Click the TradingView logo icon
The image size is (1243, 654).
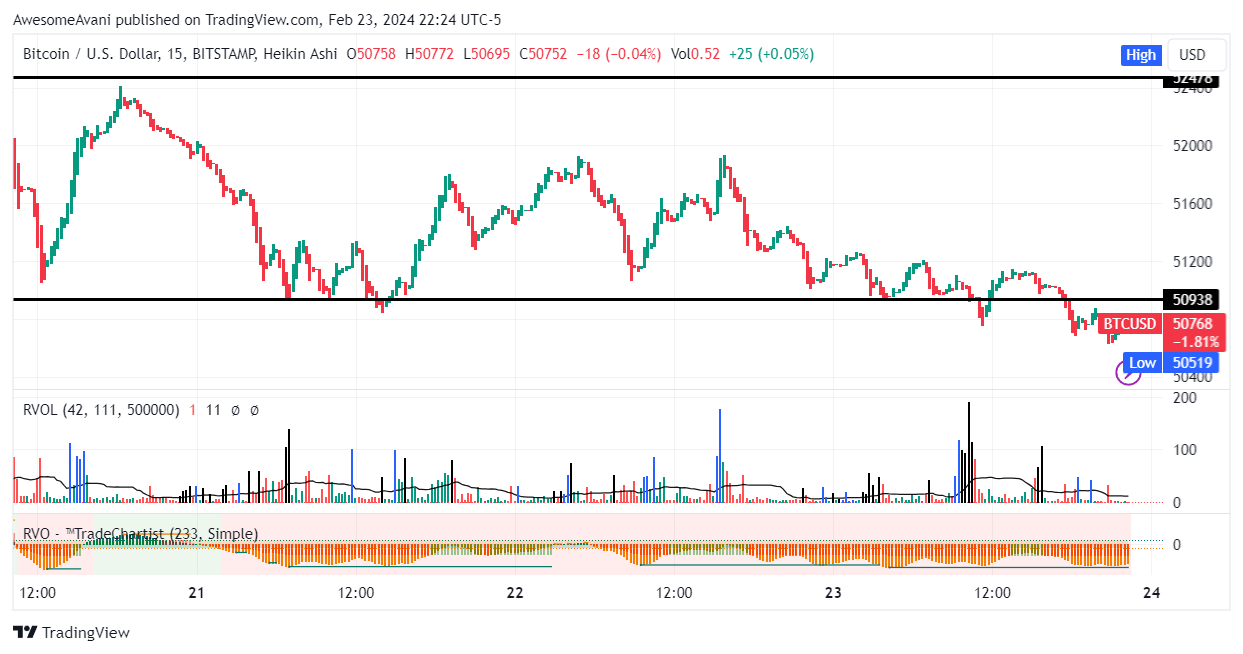tap(25, 633)
